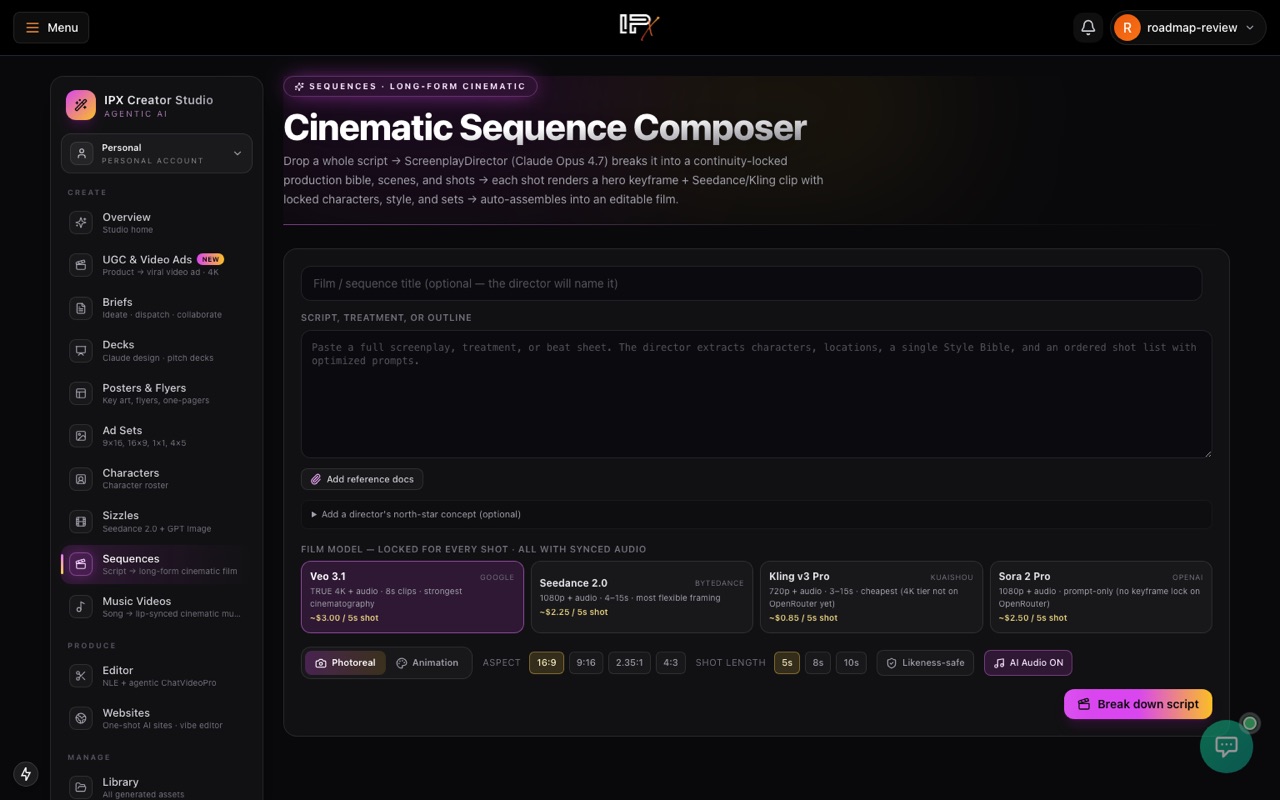Click the Editor scissors icon
The width and height of the screenshot is (1280, 800).
pos(81,676)
